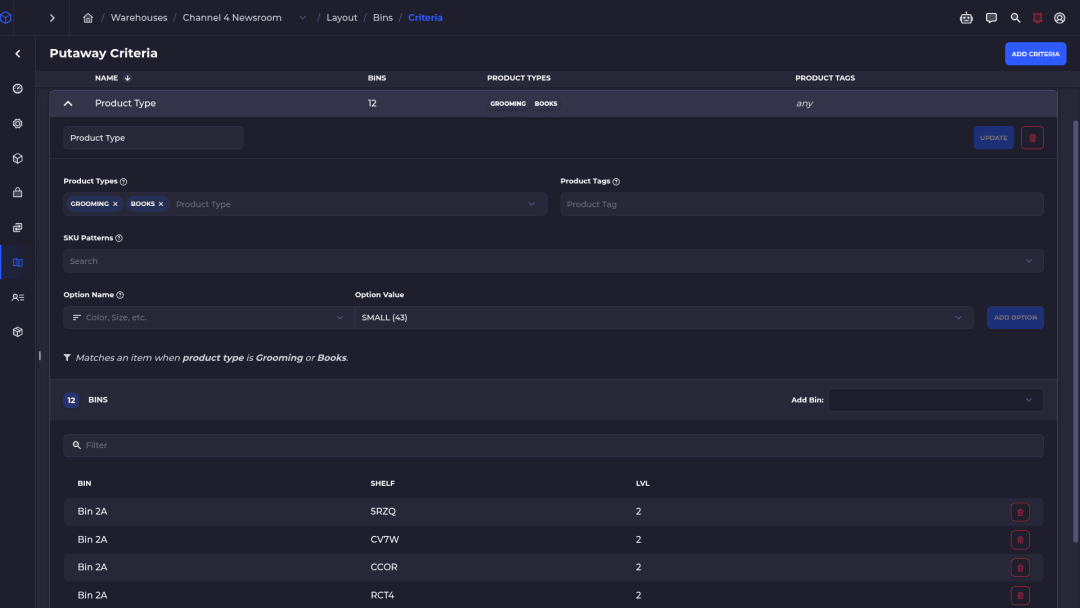Screen dimensions: 1080x608
Task: Remove the Bin 2A 5RZQ row
Action: tap(1020, 512)
